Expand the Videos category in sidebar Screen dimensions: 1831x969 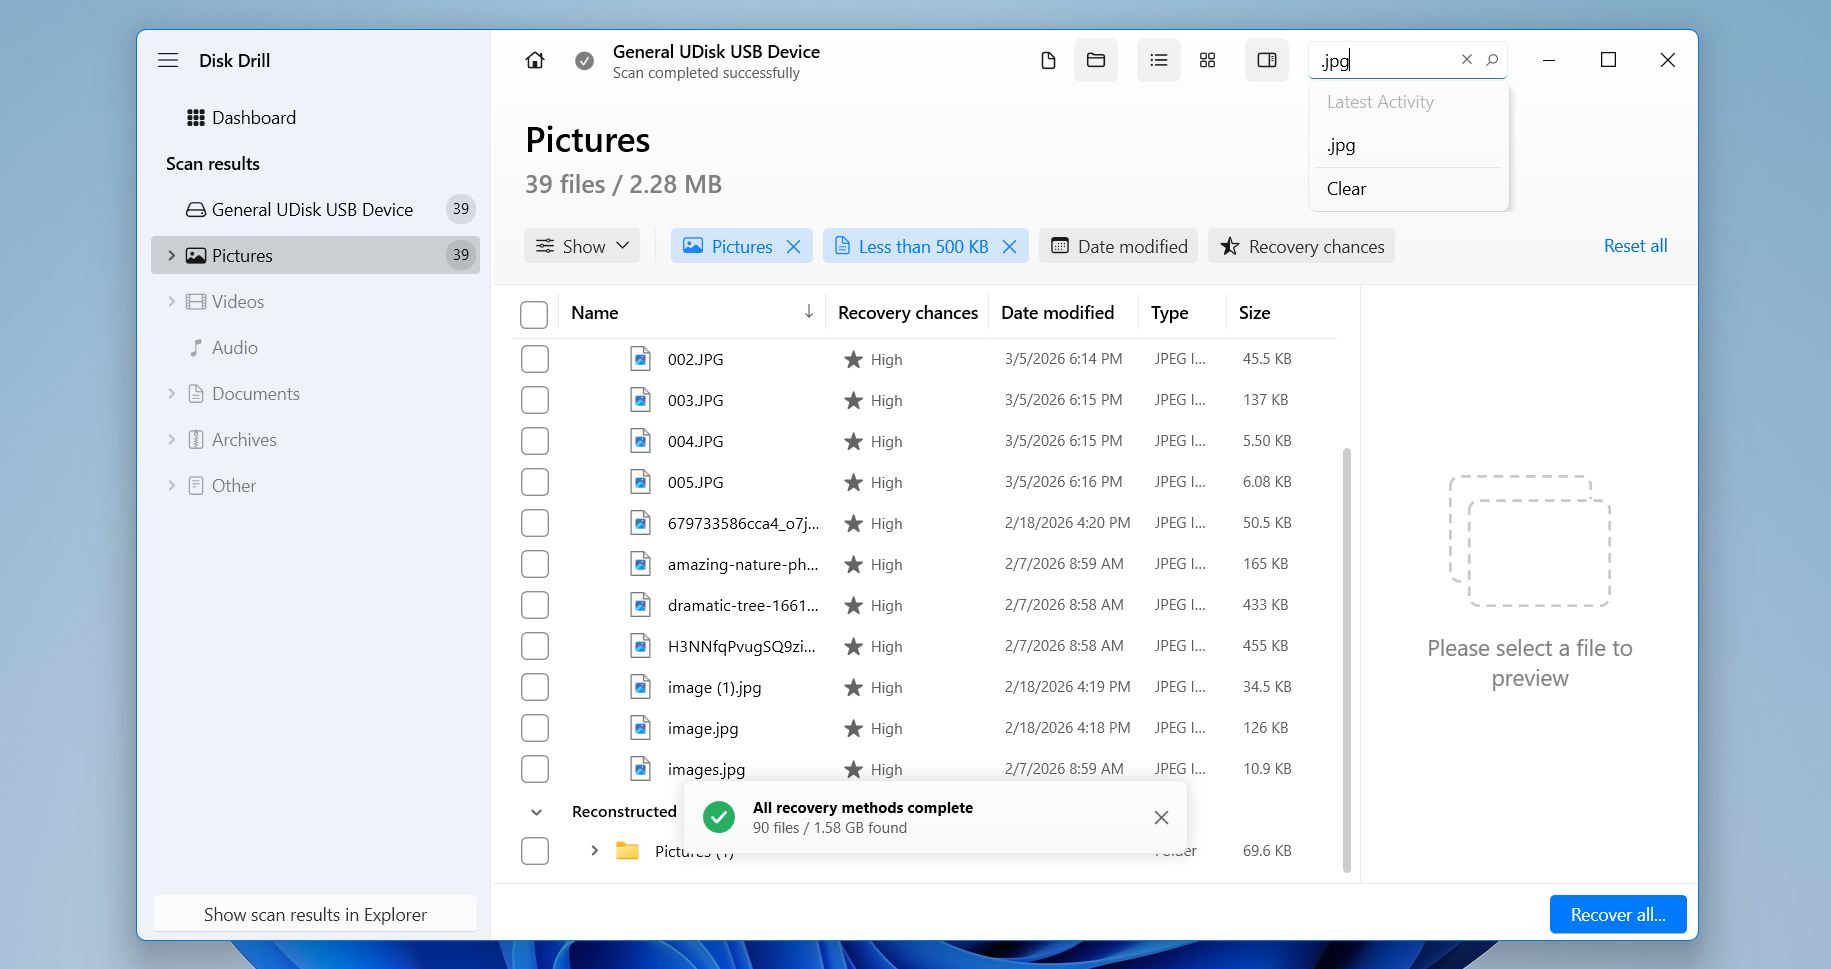(171, 302)
